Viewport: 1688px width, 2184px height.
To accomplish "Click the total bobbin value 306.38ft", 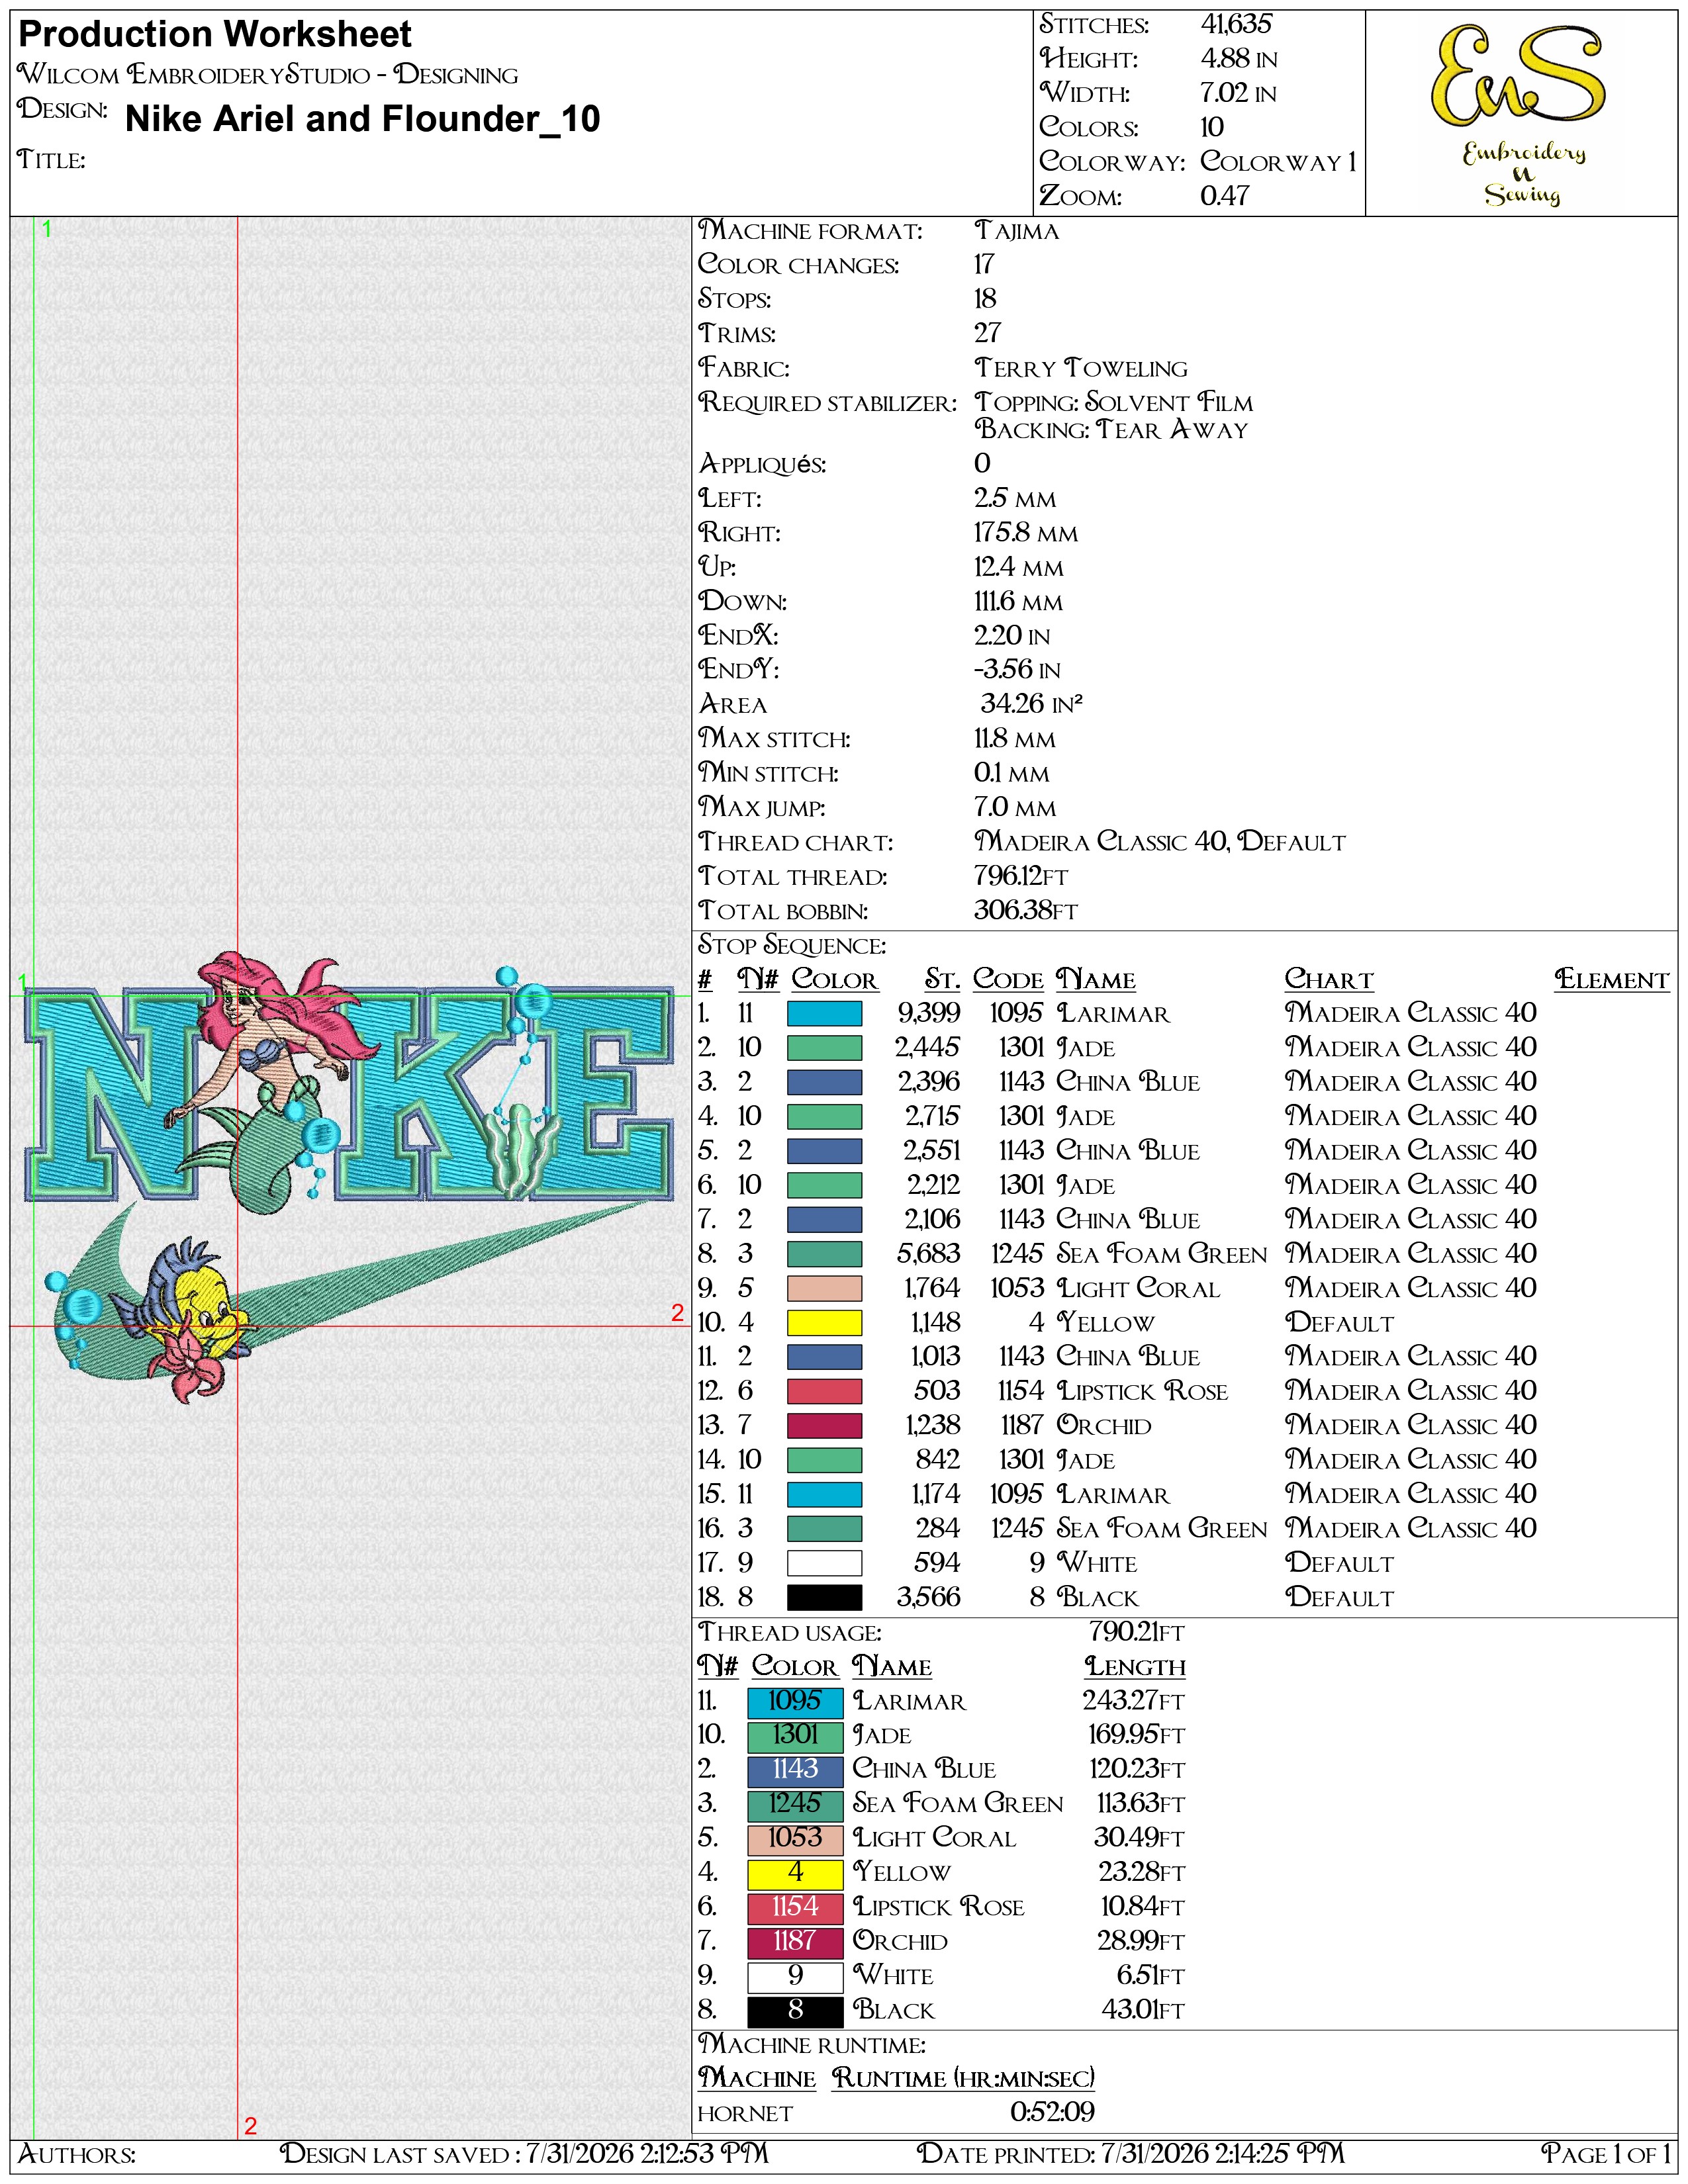I will pos(1026,910).
